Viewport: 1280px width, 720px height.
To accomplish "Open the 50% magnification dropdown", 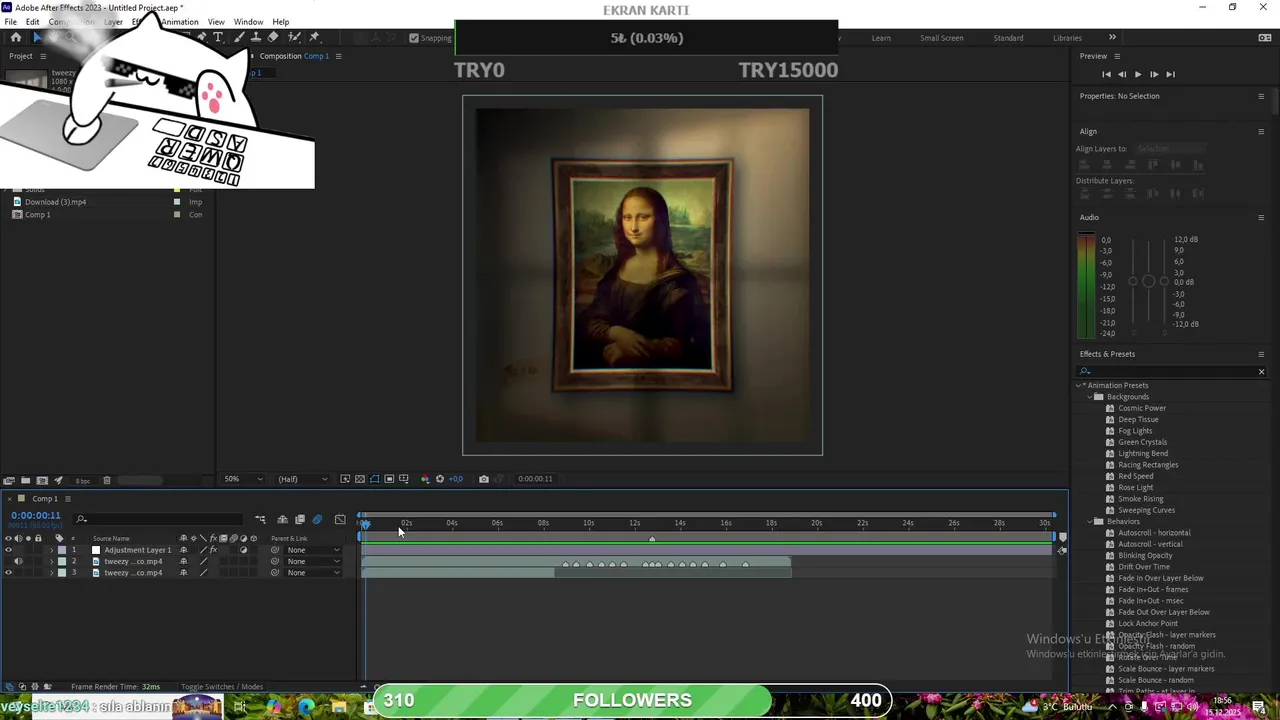I will click(244, 479).
